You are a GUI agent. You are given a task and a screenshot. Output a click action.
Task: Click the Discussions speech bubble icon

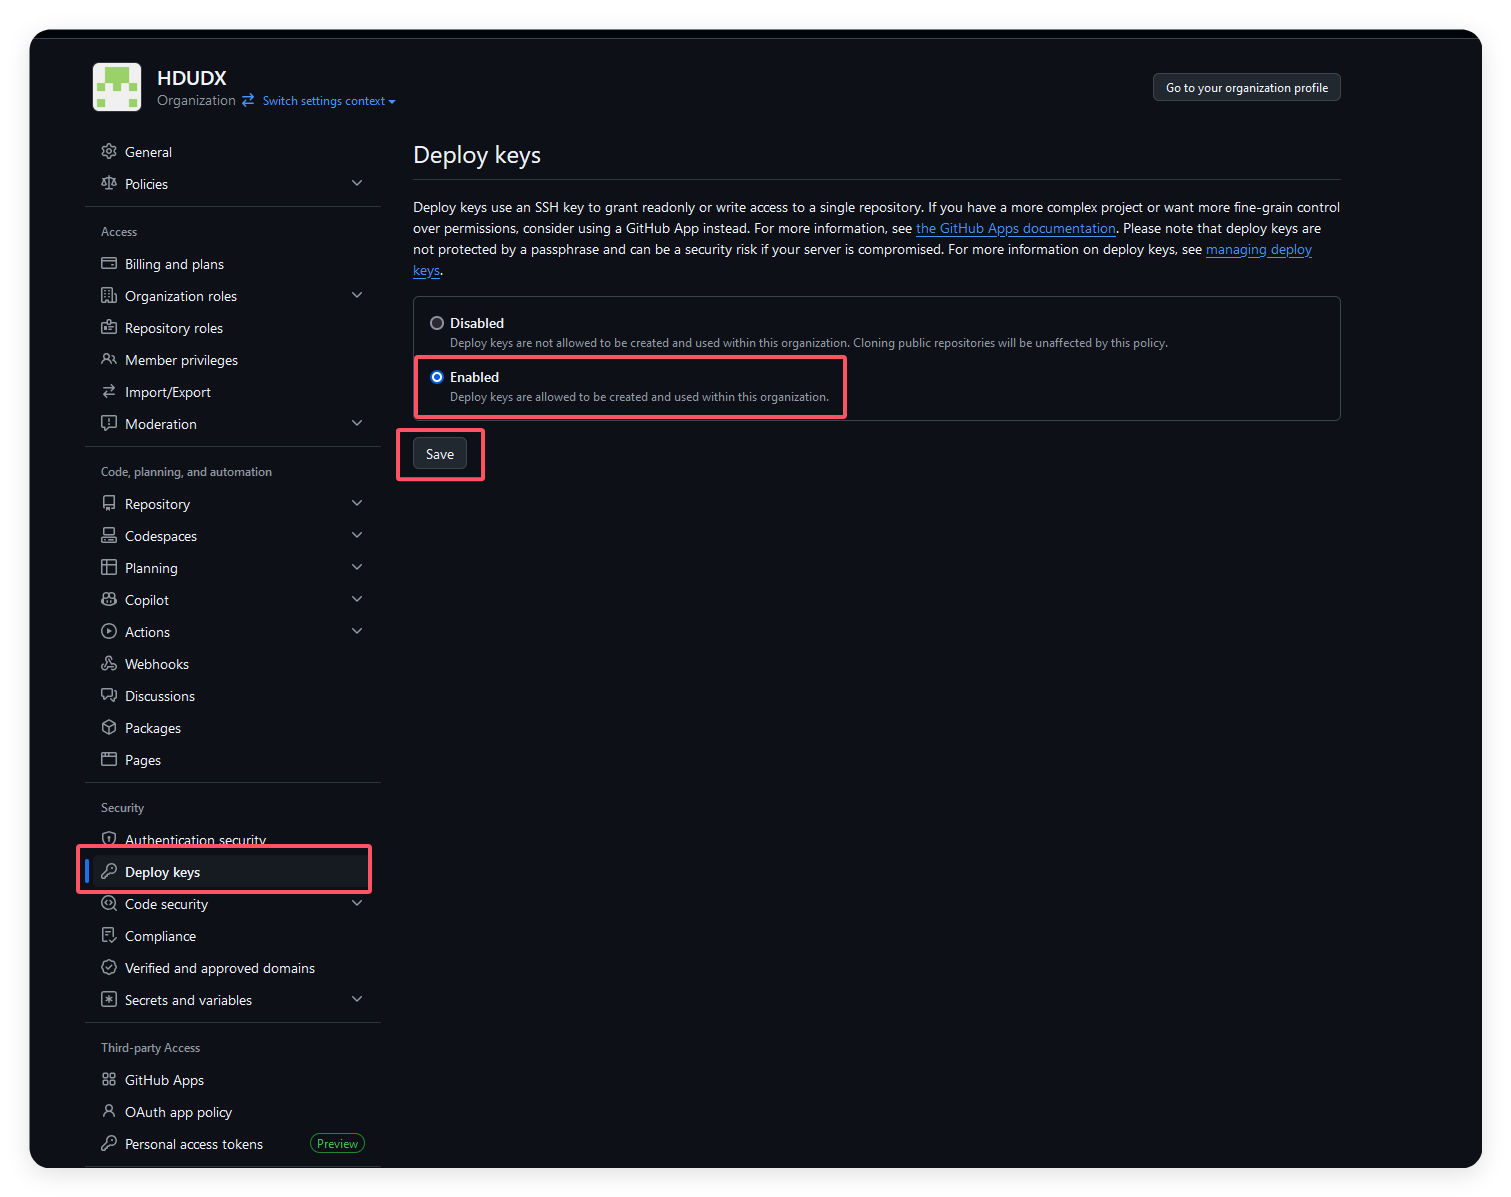(109, 696)
